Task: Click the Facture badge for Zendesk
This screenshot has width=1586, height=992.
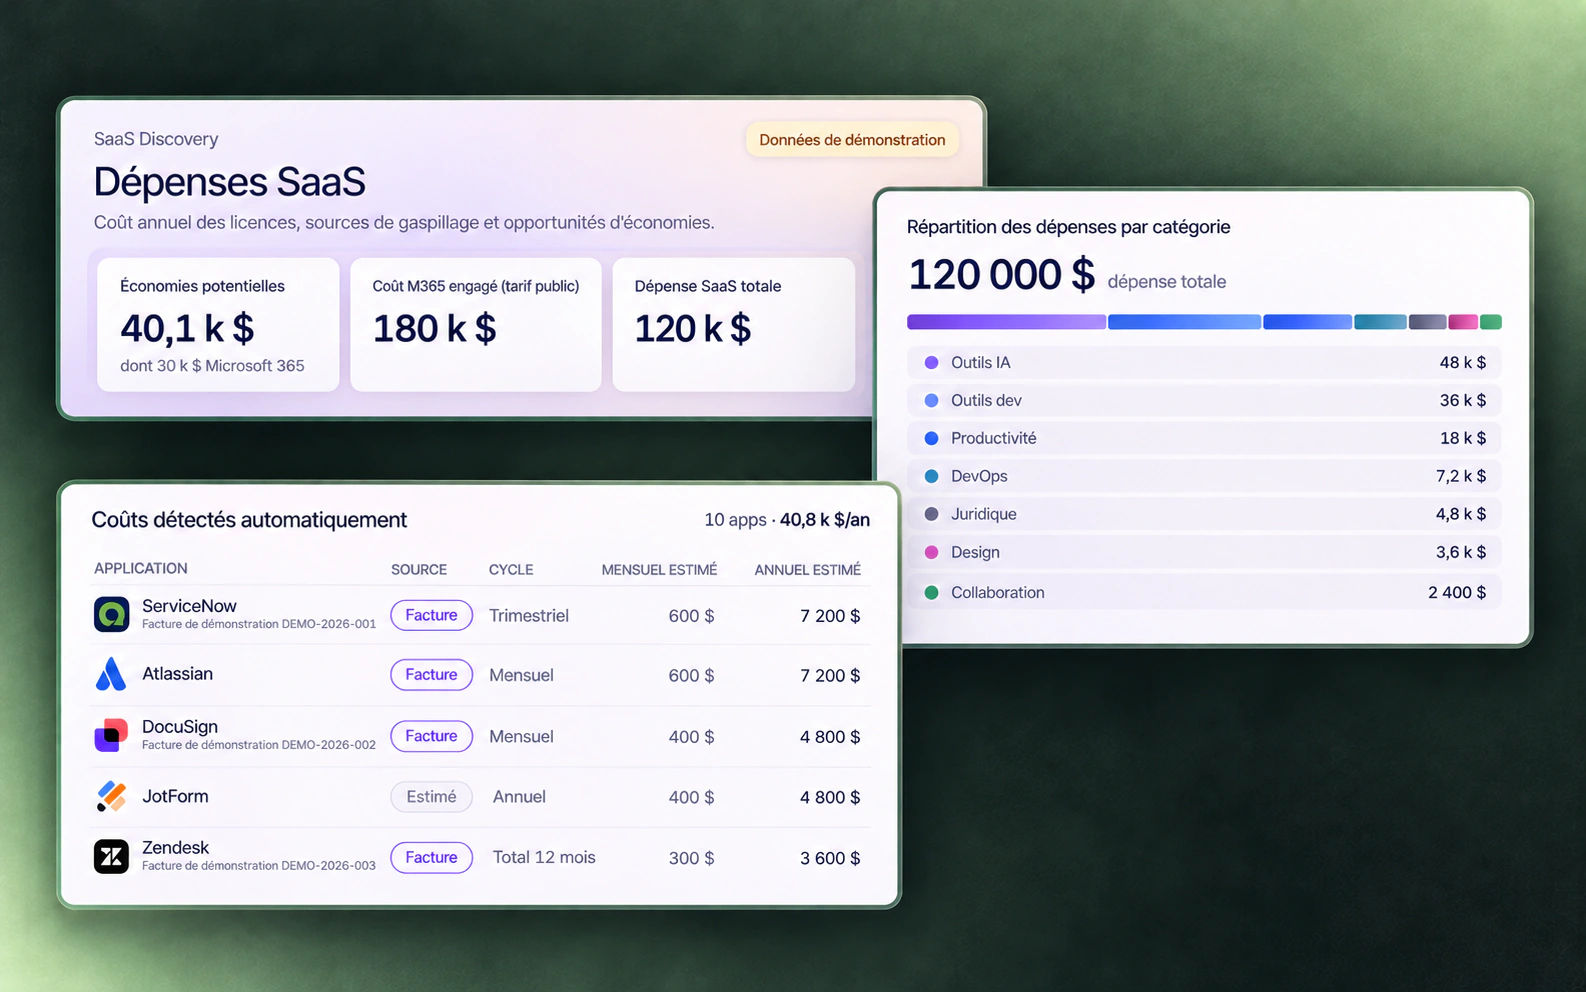Action: (431, 857)
